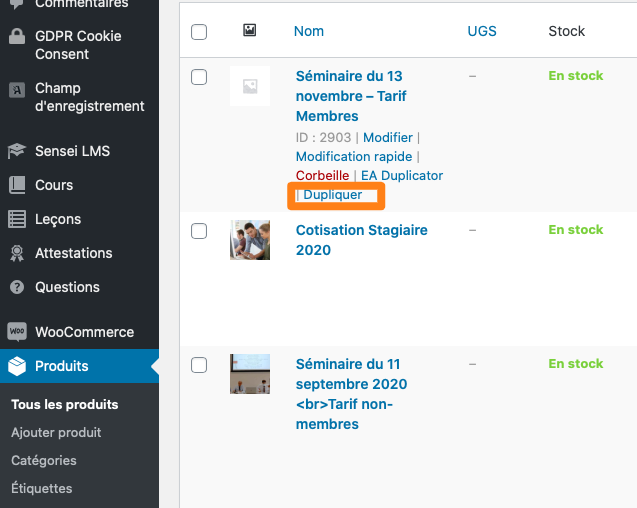Check the Séminaire du 13 novembre row checkbox

pyautogui.click(x=199, y=77)
